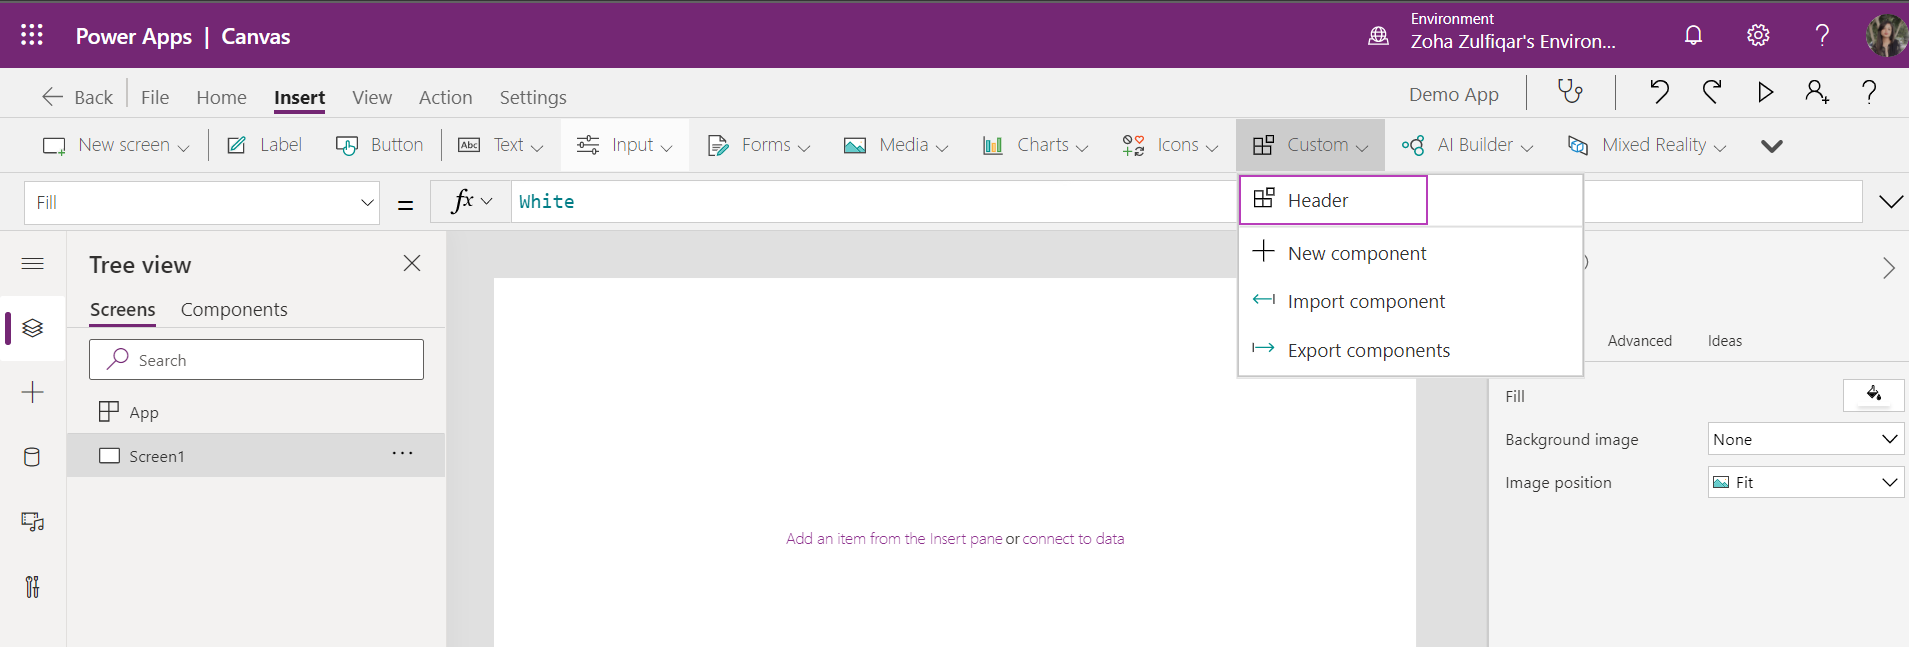This screenshot has height=647, width=1909.
Task: Click the connect to data link
Action: click(x=1073, y=539)
